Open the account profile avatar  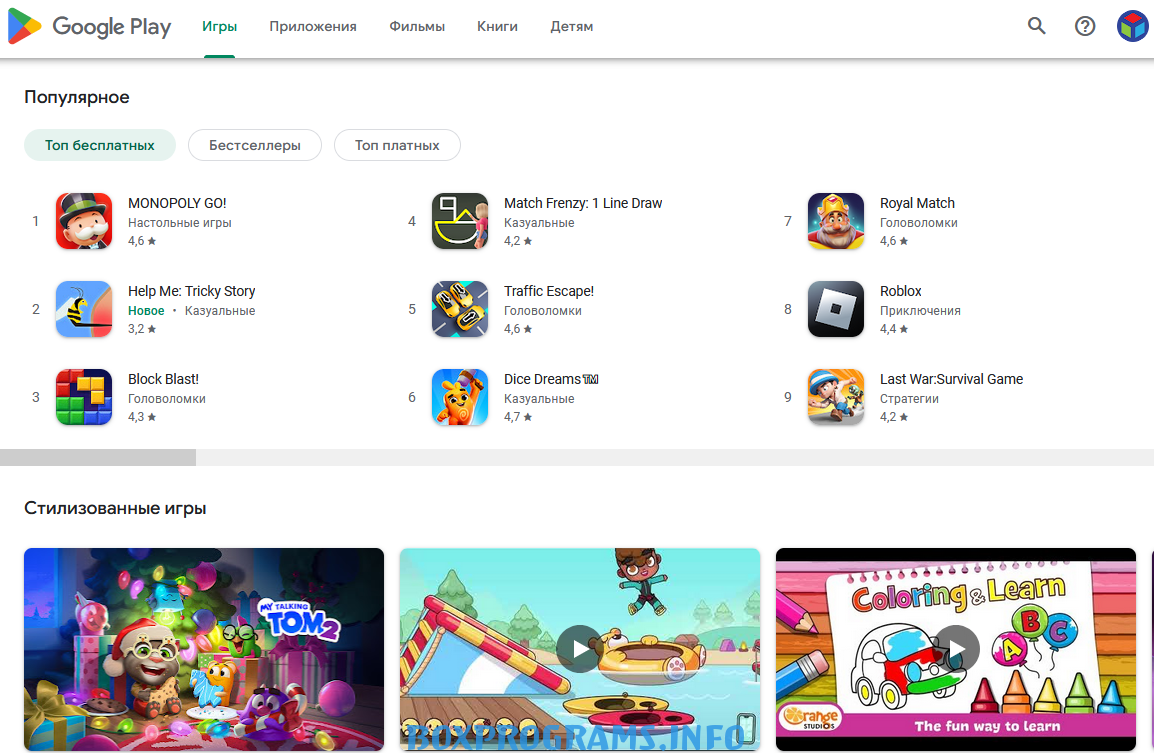tap(1133, 26)
